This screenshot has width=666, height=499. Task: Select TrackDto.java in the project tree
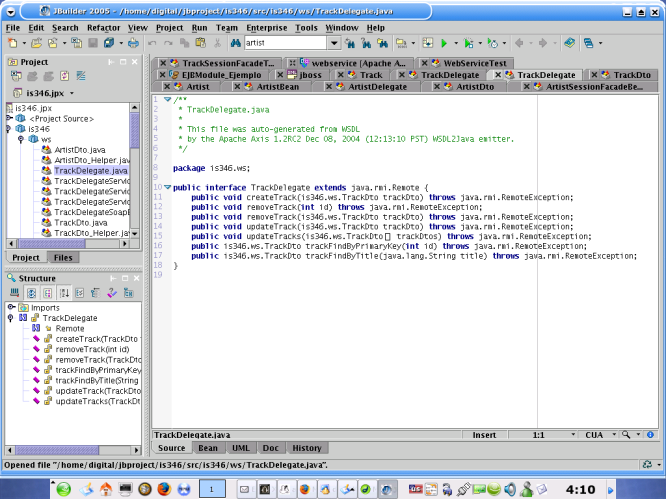pyautogui.click(x=79, y=222)
